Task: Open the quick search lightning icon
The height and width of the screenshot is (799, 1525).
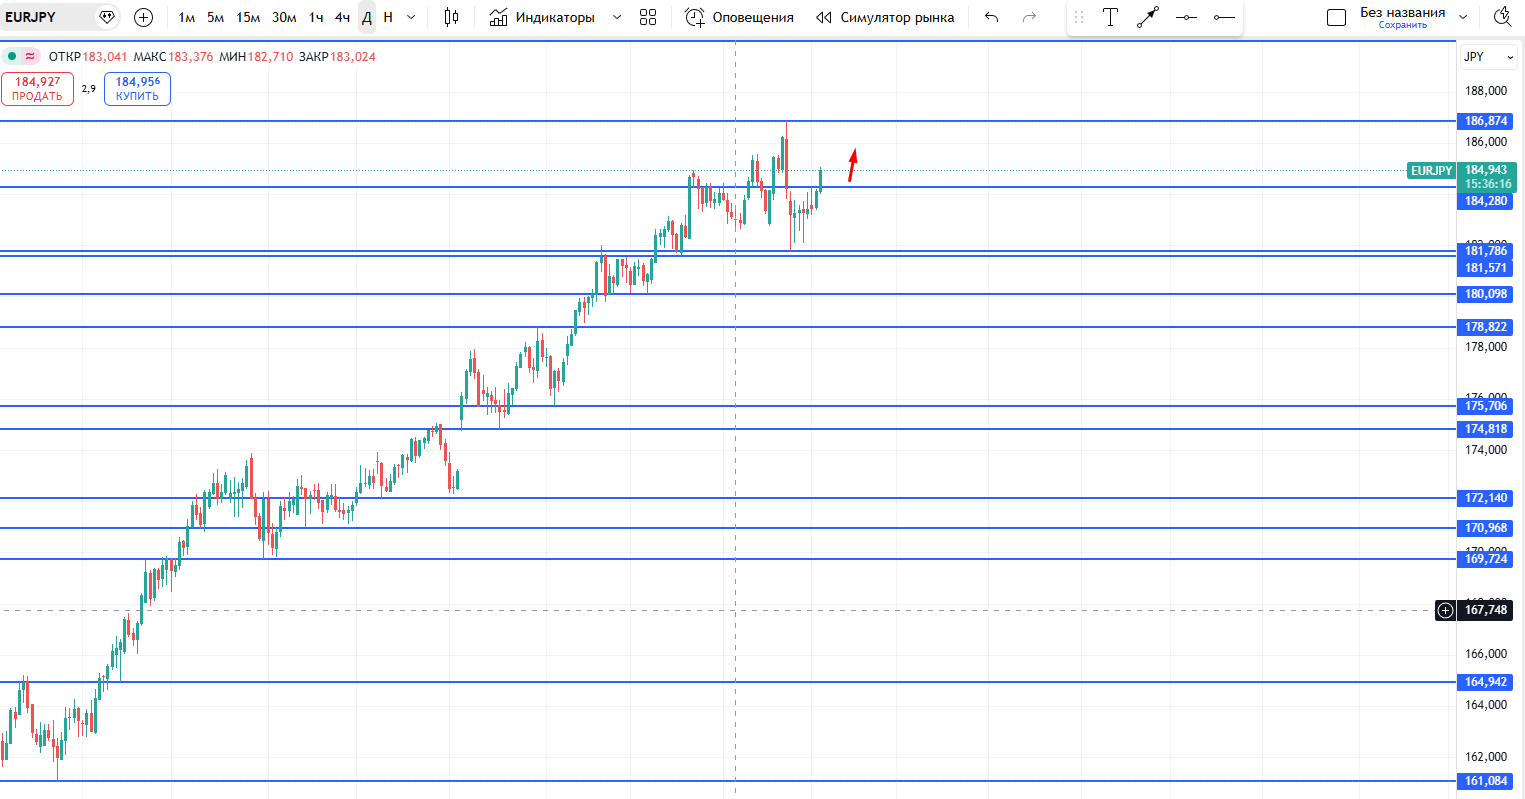Action: click(1502, 17)
